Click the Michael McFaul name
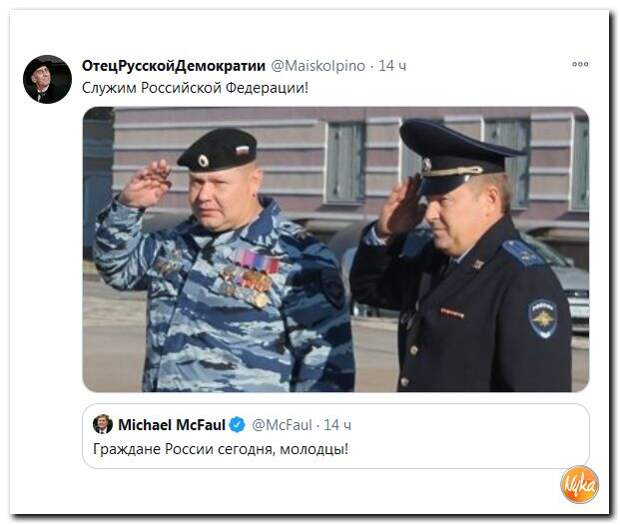 (x=172, y=425)
